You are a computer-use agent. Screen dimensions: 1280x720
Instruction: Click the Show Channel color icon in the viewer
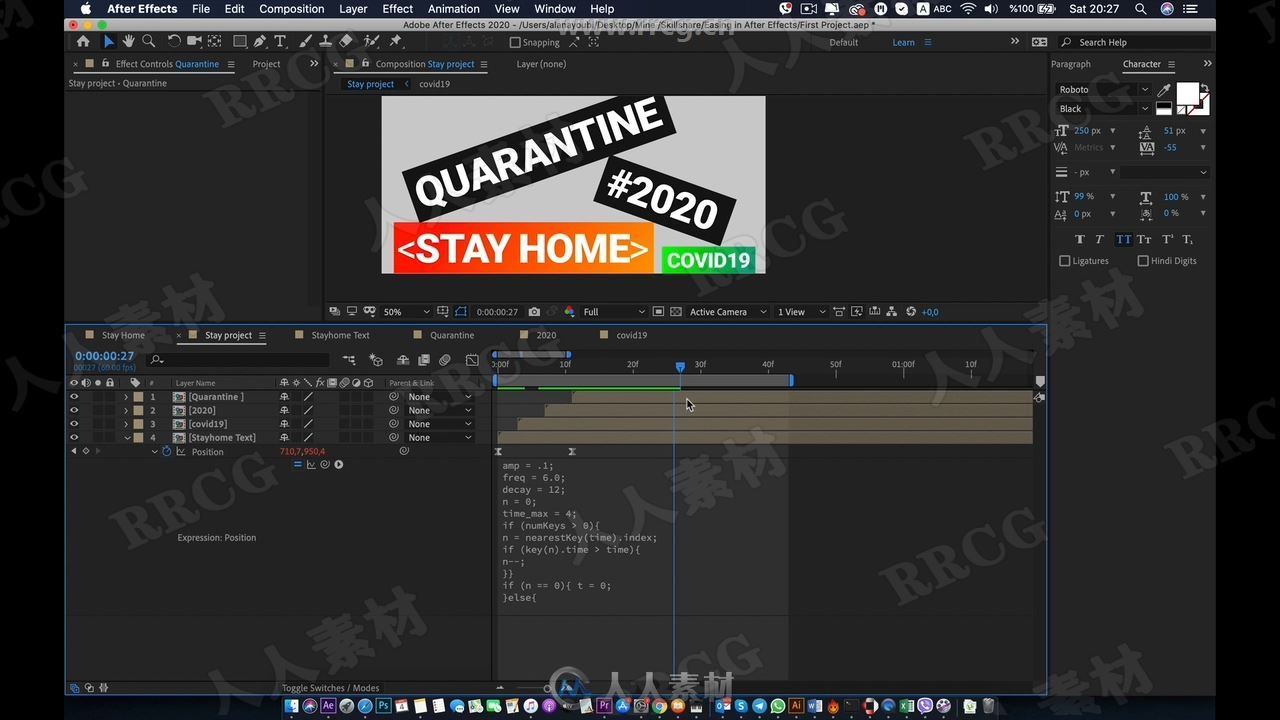(569, 312)
